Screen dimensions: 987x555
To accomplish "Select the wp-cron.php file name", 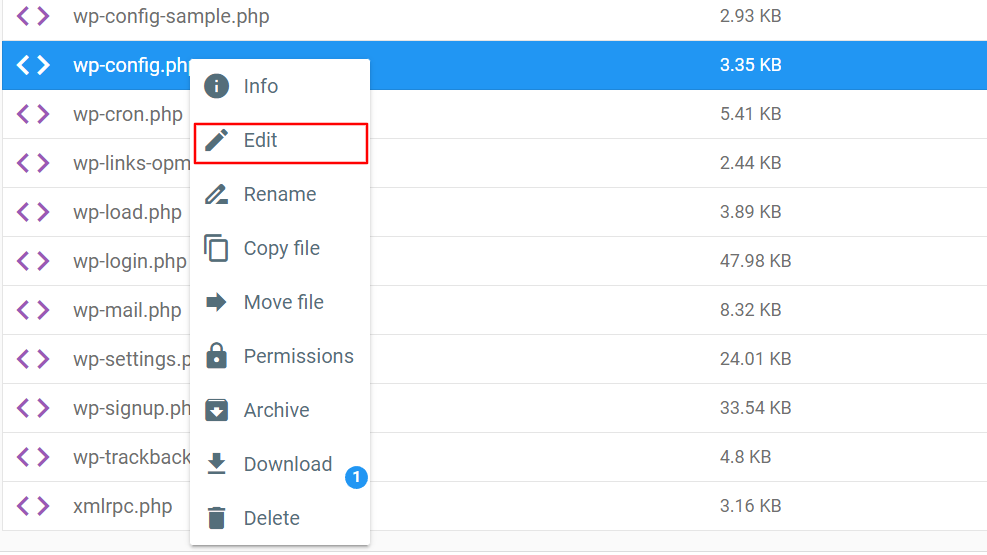I will point(128,114).
